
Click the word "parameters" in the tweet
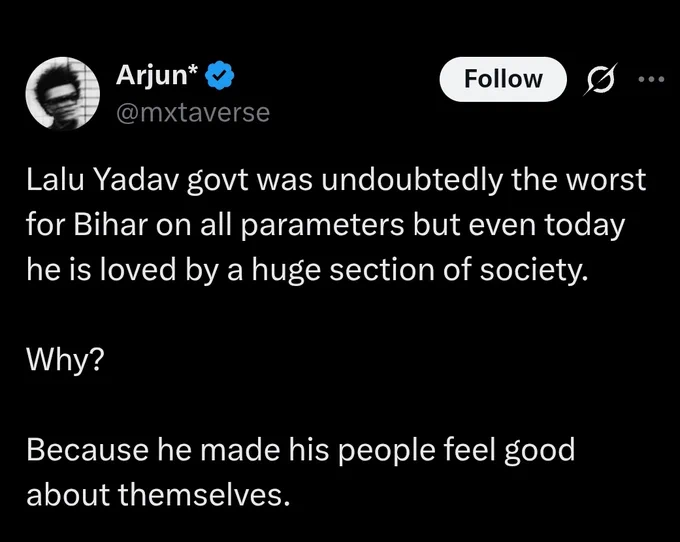(x=322, y=225)
